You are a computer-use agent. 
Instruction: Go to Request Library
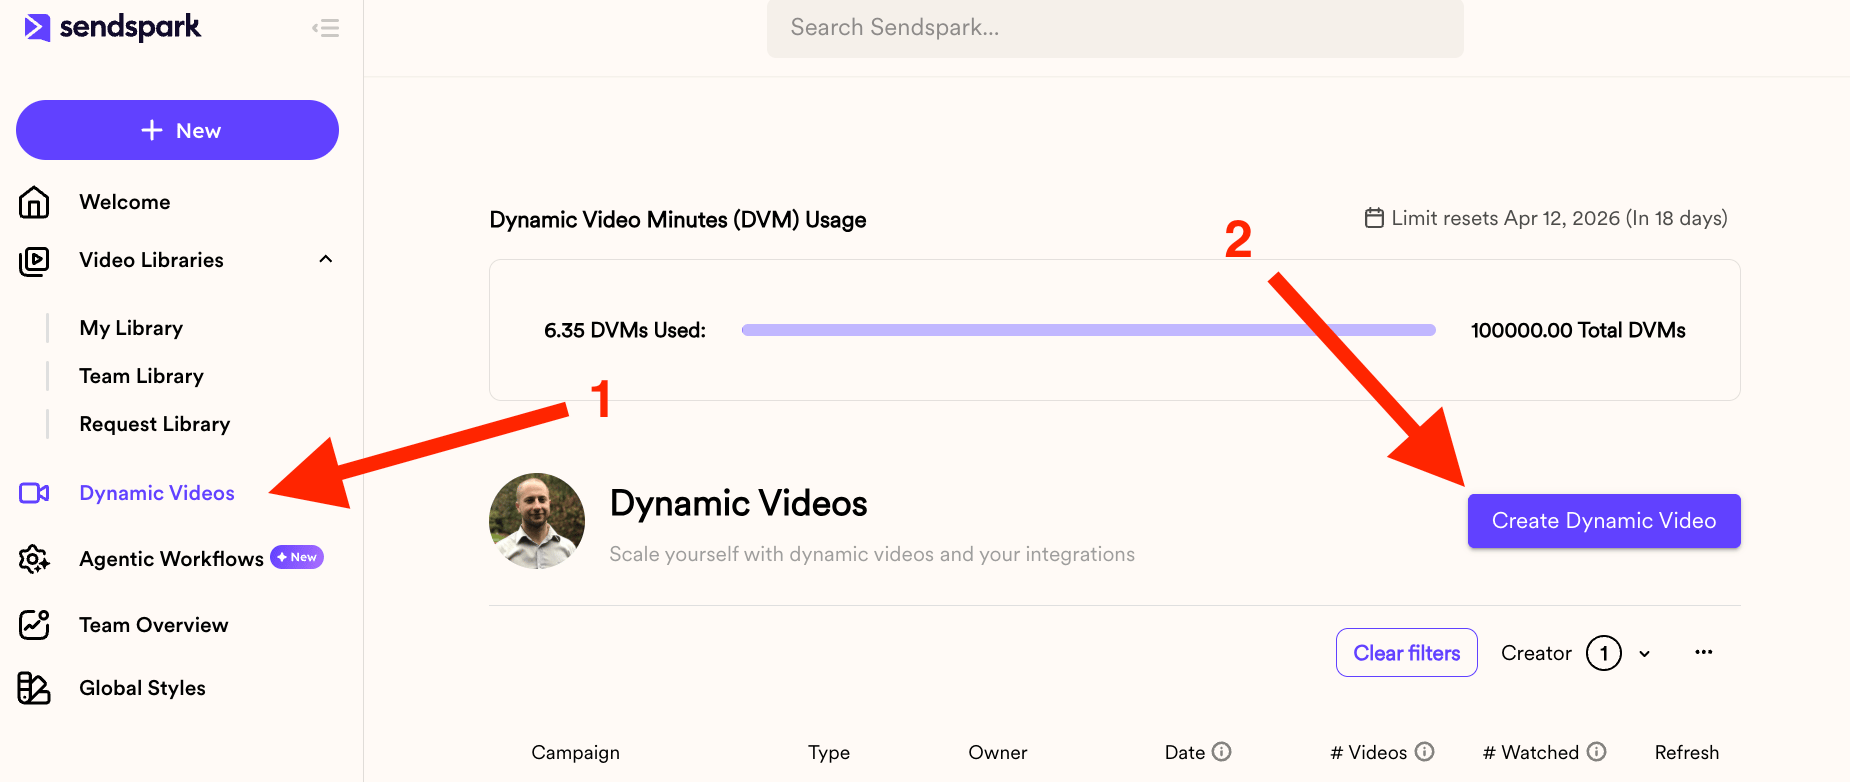tap(155, 424)
